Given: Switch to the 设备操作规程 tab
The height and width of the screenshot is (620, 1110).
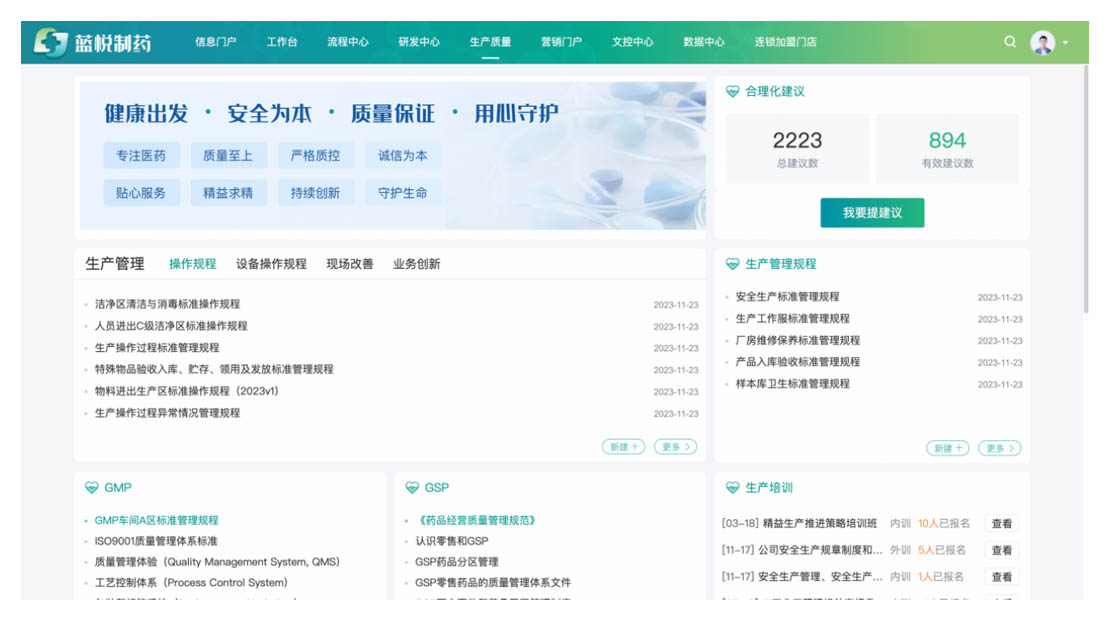Looking at the screenshot, I should coord(271,264).
